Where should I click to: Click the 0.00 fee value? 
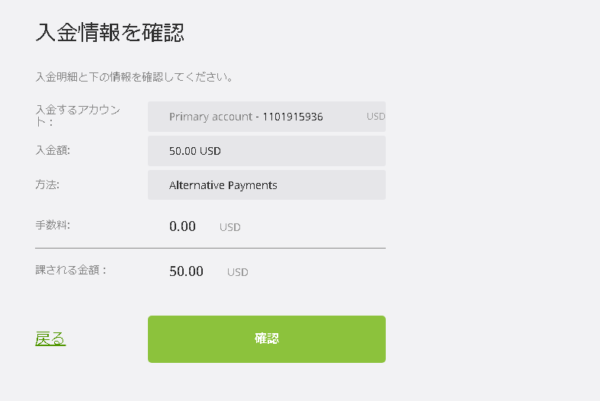point(183,227)
